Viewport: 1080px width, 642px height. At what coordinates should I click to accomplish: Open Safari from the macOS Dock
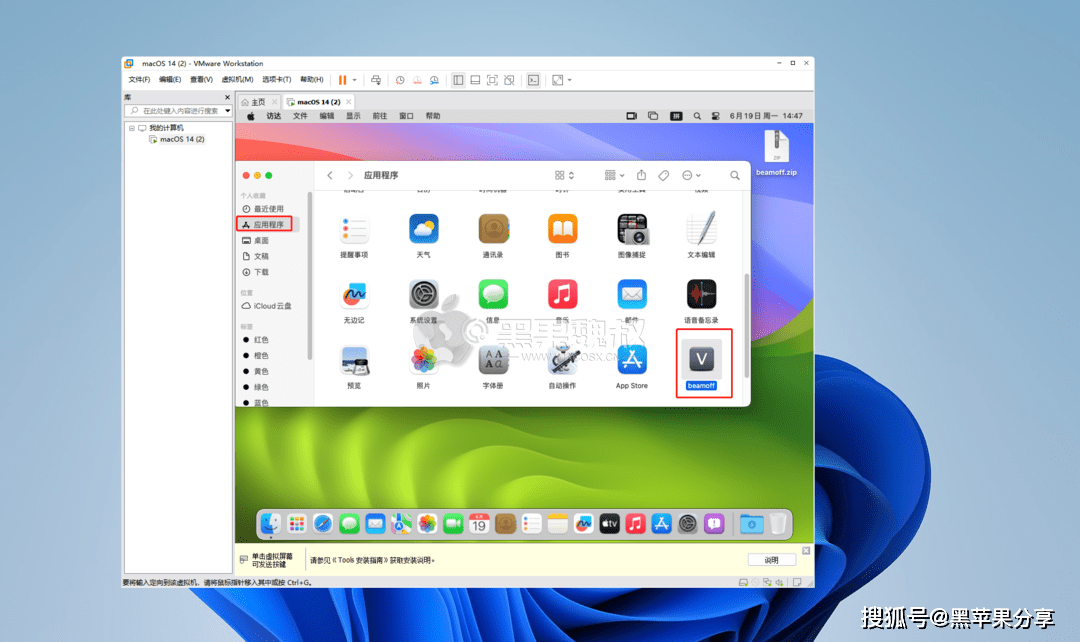tap(322, 524)
